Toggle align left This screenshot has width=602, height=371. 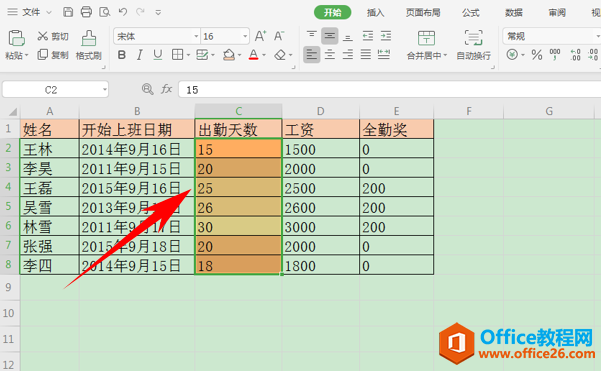(311, 55)
